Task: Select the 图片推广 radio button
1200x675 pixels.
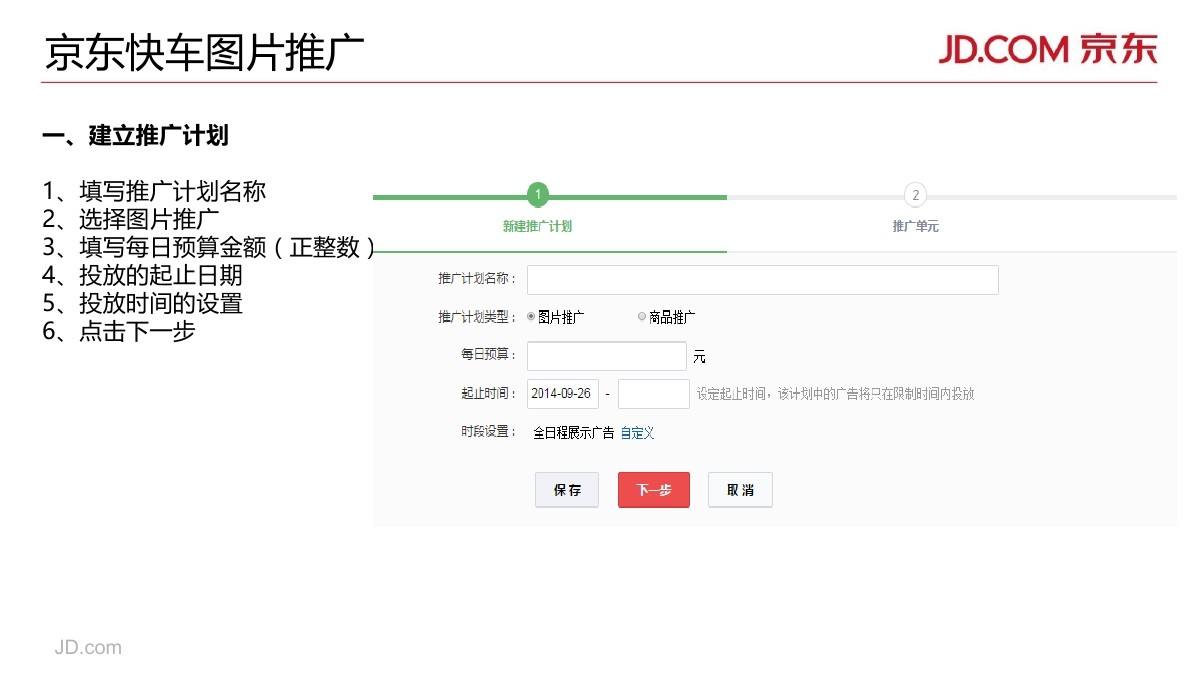Action: (x=531, y=317)
